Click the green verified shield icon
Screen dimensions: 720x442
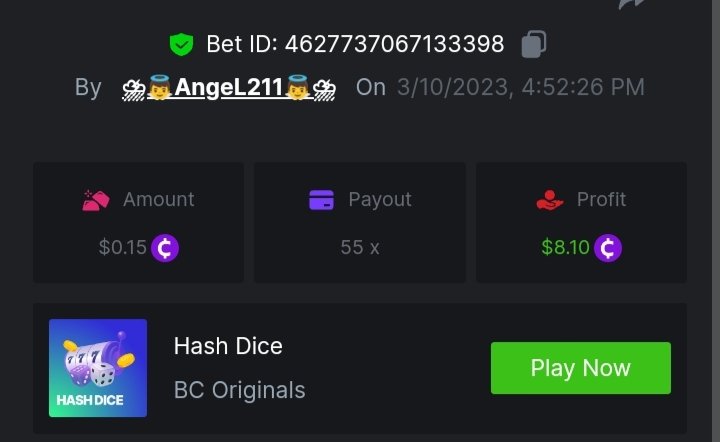[180, 44]
